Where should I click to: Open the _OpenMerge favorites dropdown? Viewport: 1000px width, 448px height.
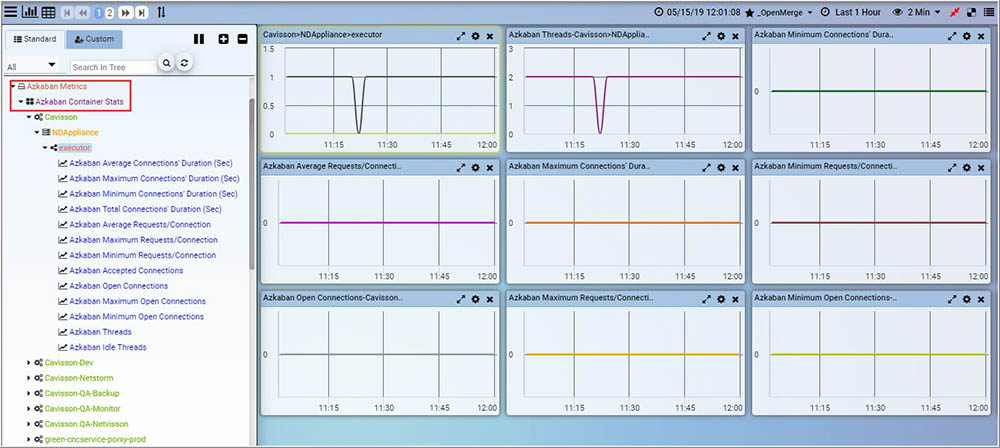pos(779,12)
